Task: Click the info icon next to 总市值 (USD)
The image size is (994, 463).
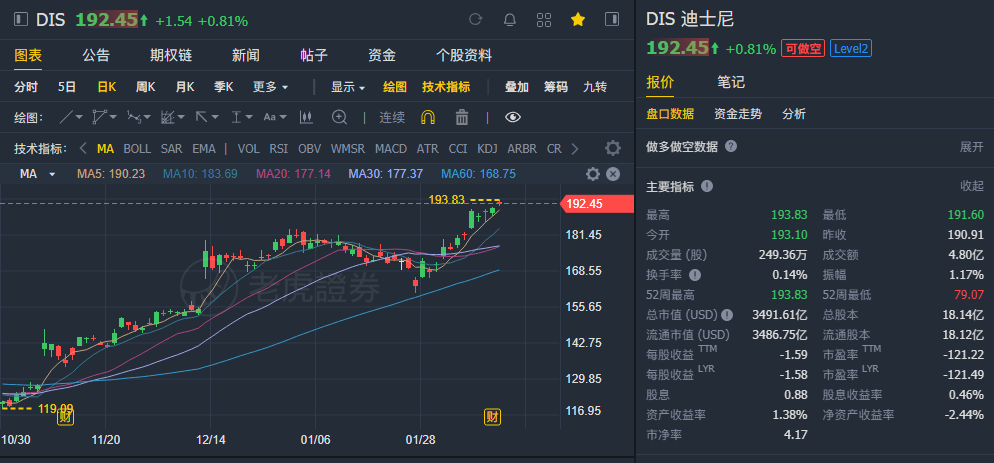Action: (x=727, y=315)
